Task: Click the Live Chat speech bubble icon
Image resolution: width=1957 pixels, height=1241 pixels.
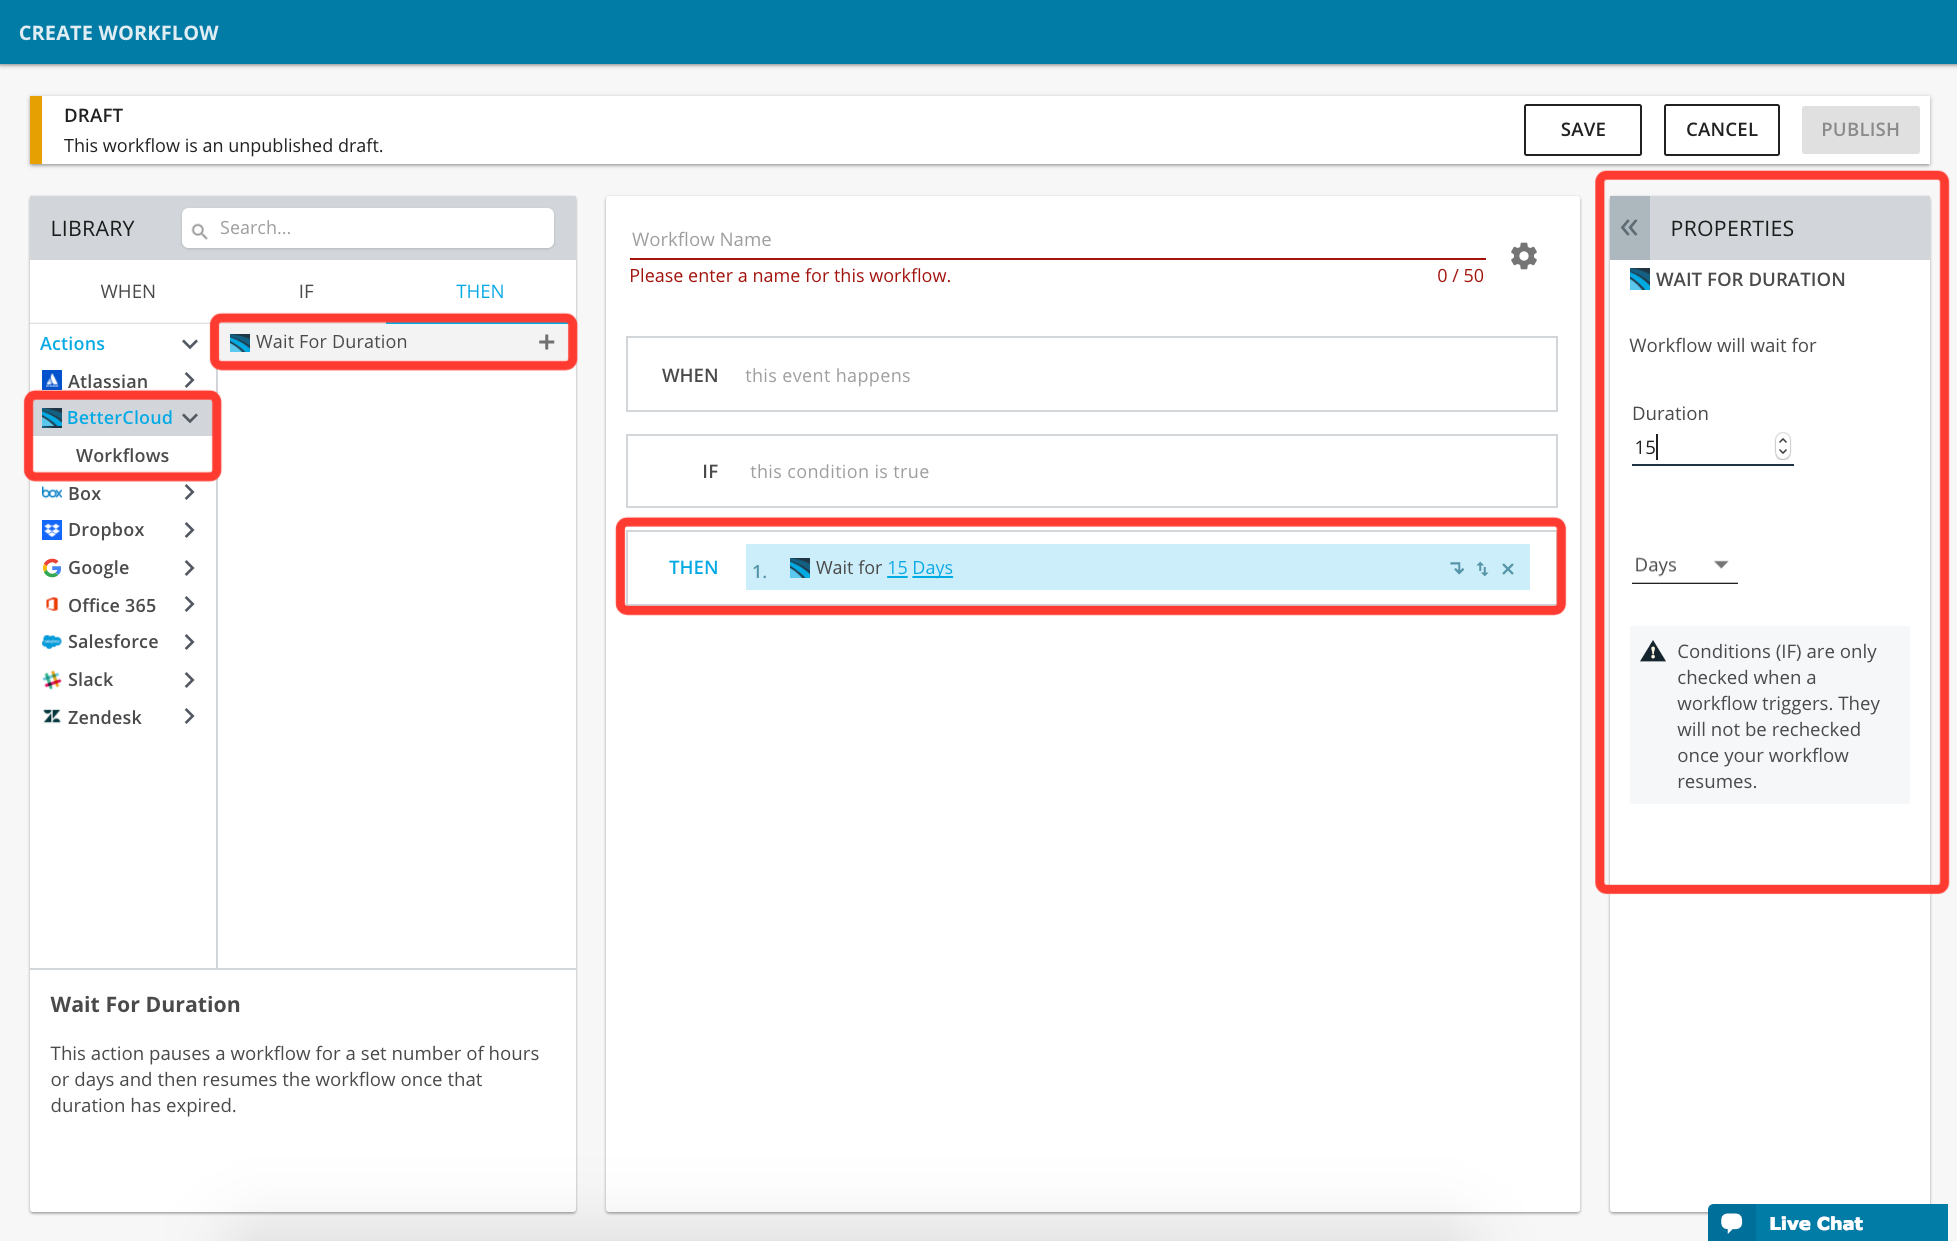Action: pyautogui.click(x=1732, y=1223)
